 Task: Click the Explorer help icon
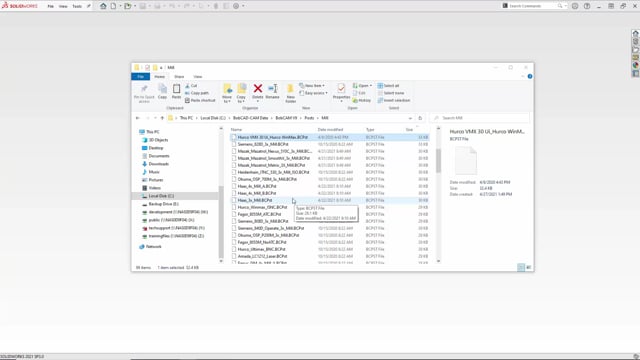coord(530,76)
